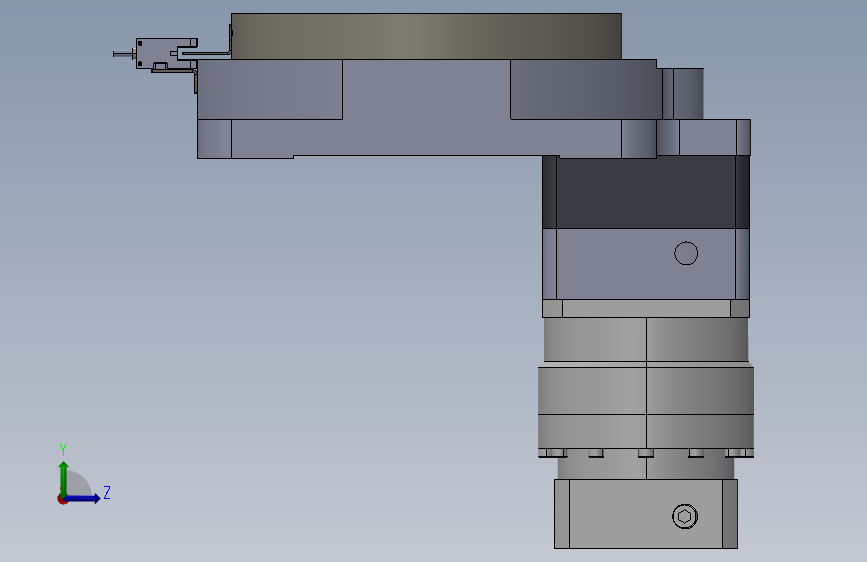The width and height of the screenshot is (867, 562).
Task: Select the small sensor switch at upper left
Action: coord(166,54)
